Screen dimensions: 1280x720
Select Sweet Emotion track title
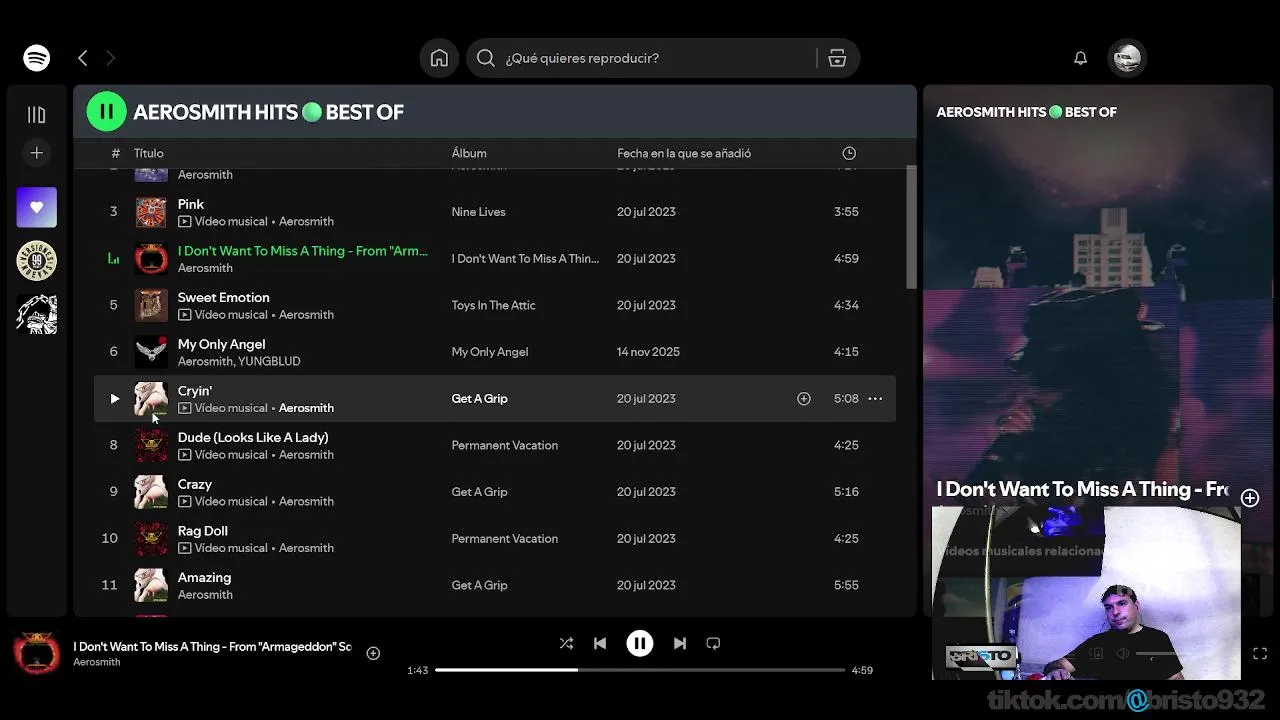tap(224, 297)
